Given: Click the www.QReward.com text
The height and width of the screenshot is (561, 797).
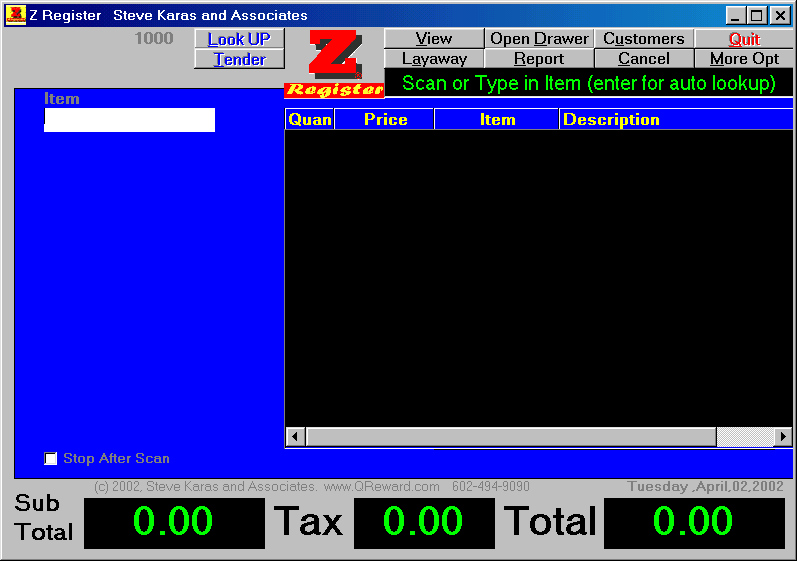Looking at the screenshot, I should tap(382, 486).
